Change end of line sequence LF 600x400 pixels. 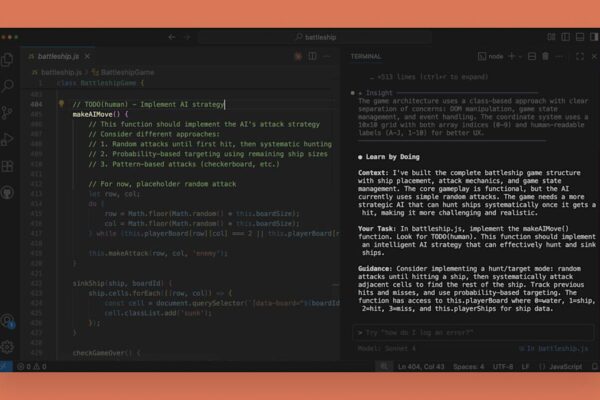click(x=525, y=366)
